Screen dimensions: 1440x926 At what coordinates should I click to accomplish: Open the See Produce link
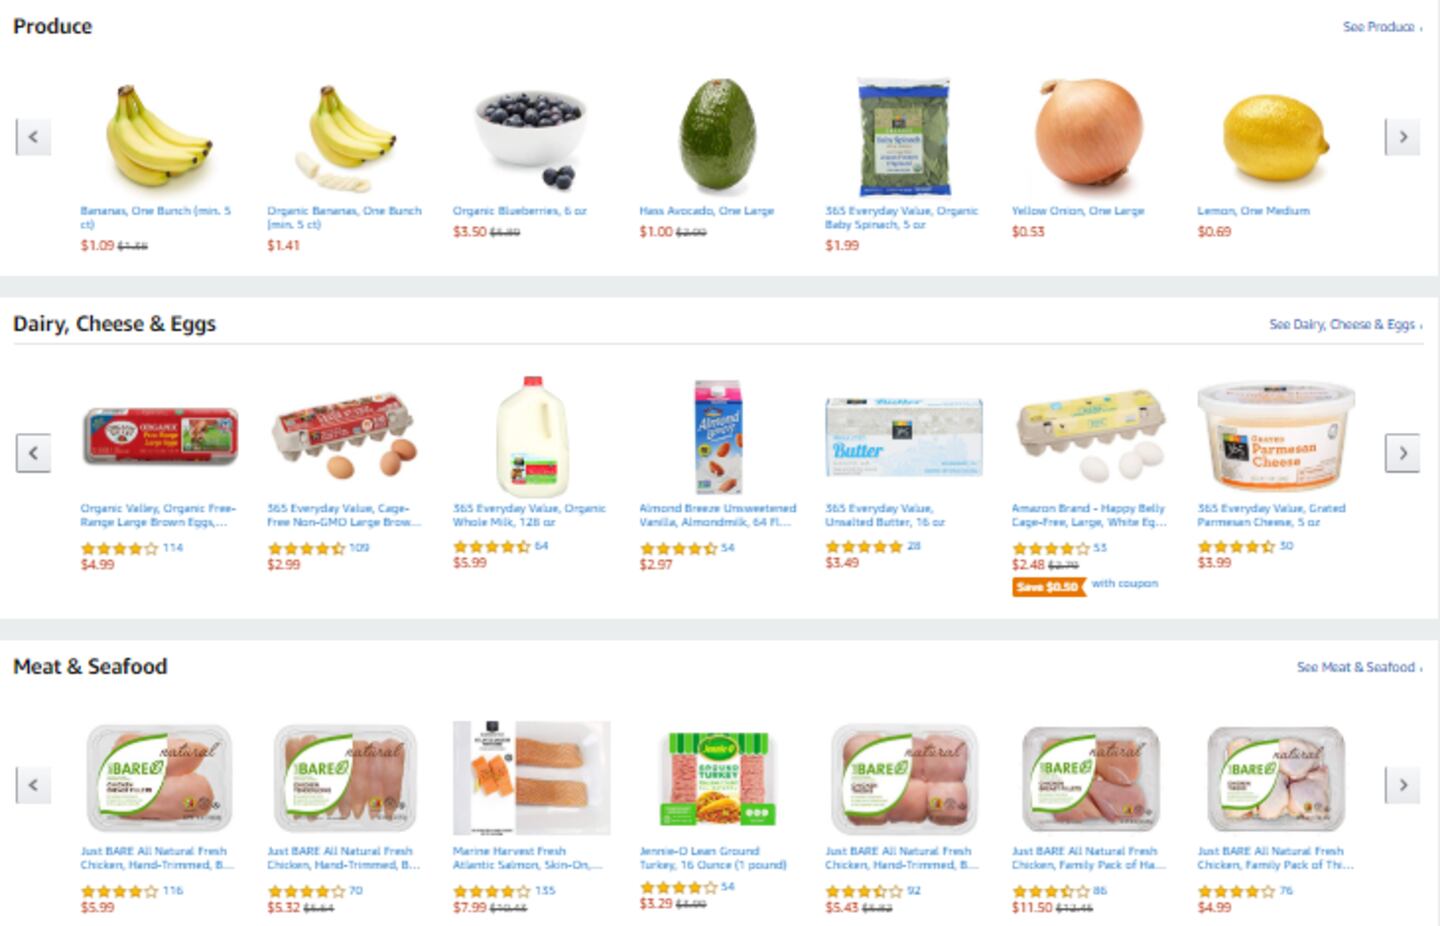click(x=1382, y=27)
